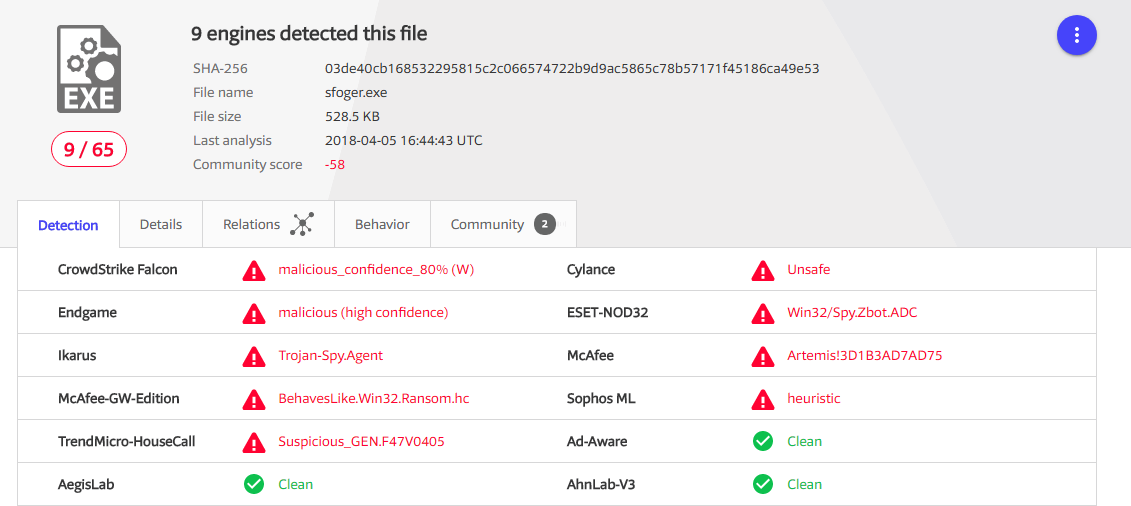Click the file name sfoger.exe
The width and height of the screenshot is (1131, 506).
point(356,92)
